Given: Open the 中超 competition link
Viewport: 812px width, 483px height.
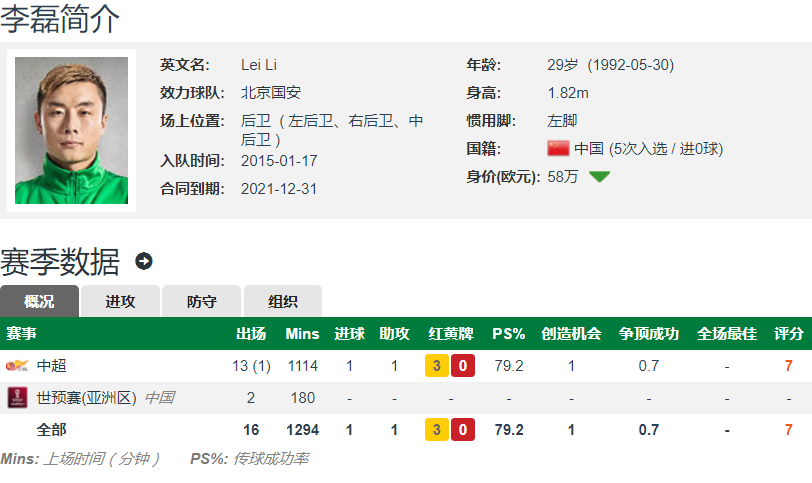Looking at the screenshot, I should [x=51, y=366].
